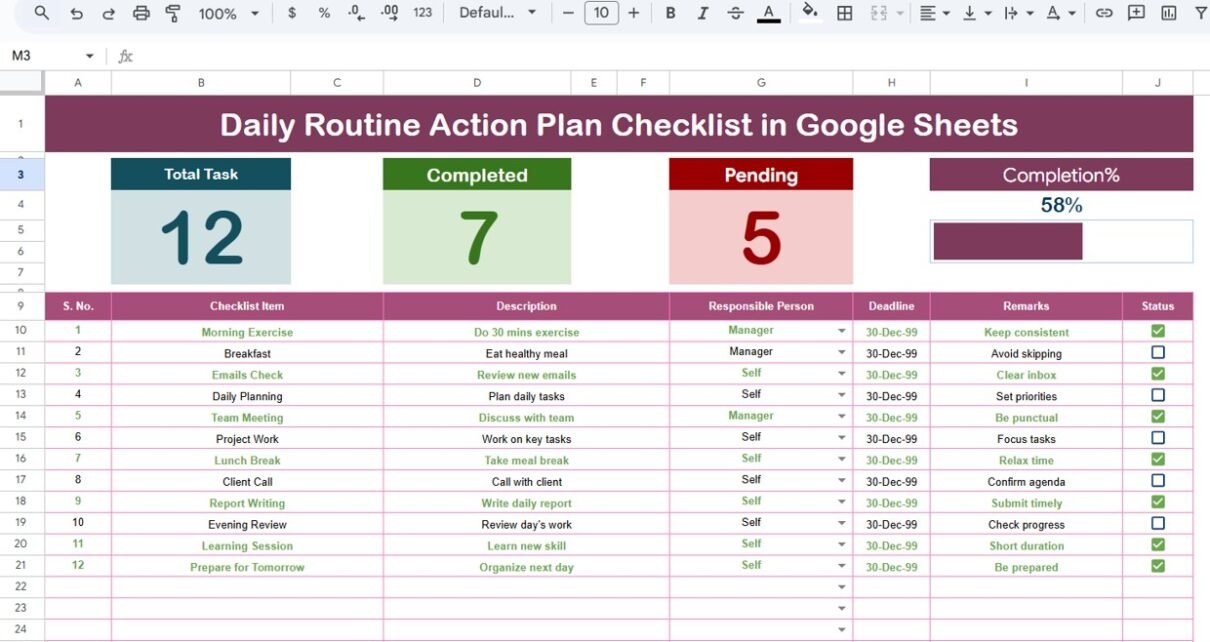Viewport: 1210px width, 642px height.
Task: Click the increase font size button
Action: (x=633, y=13)
